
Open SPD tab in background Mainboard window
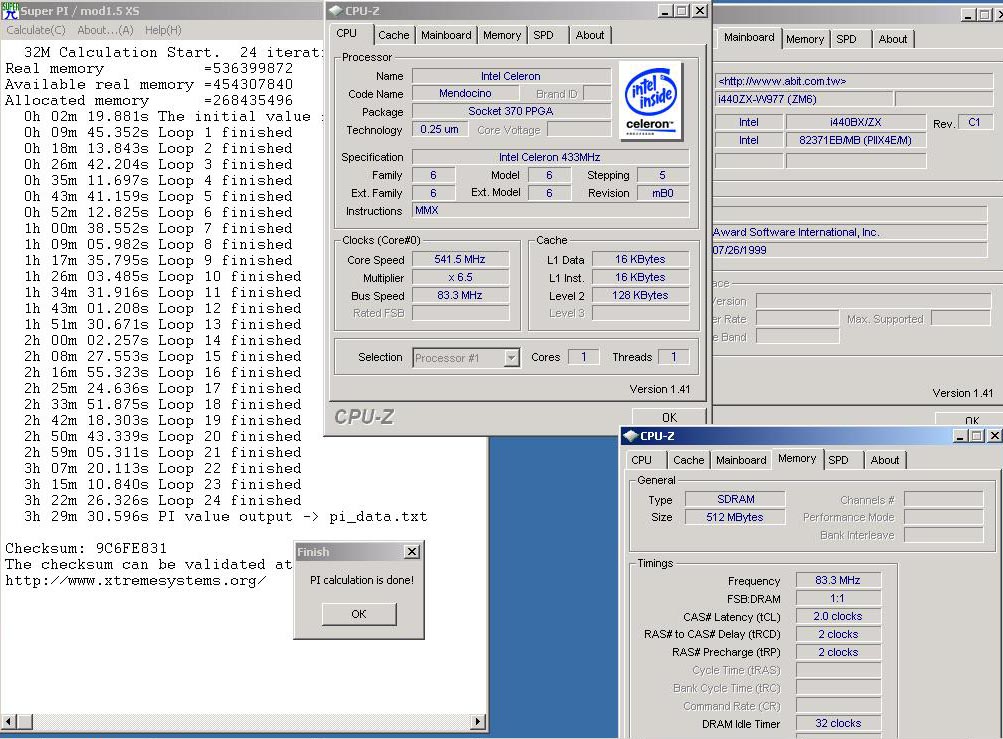point(846,39)
